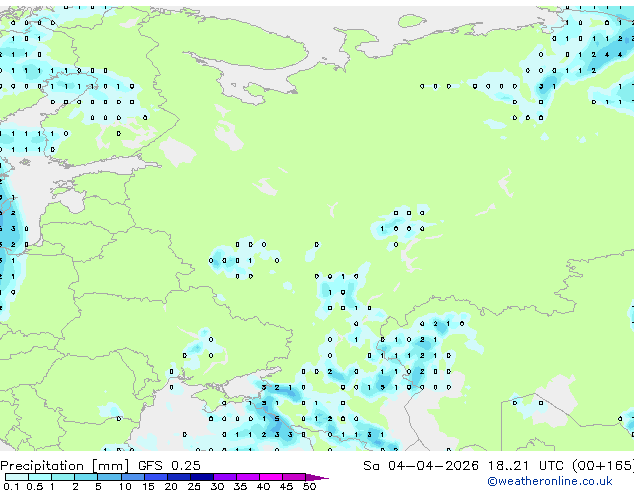Click the '18..21 UTC' time text

(526, 466)
